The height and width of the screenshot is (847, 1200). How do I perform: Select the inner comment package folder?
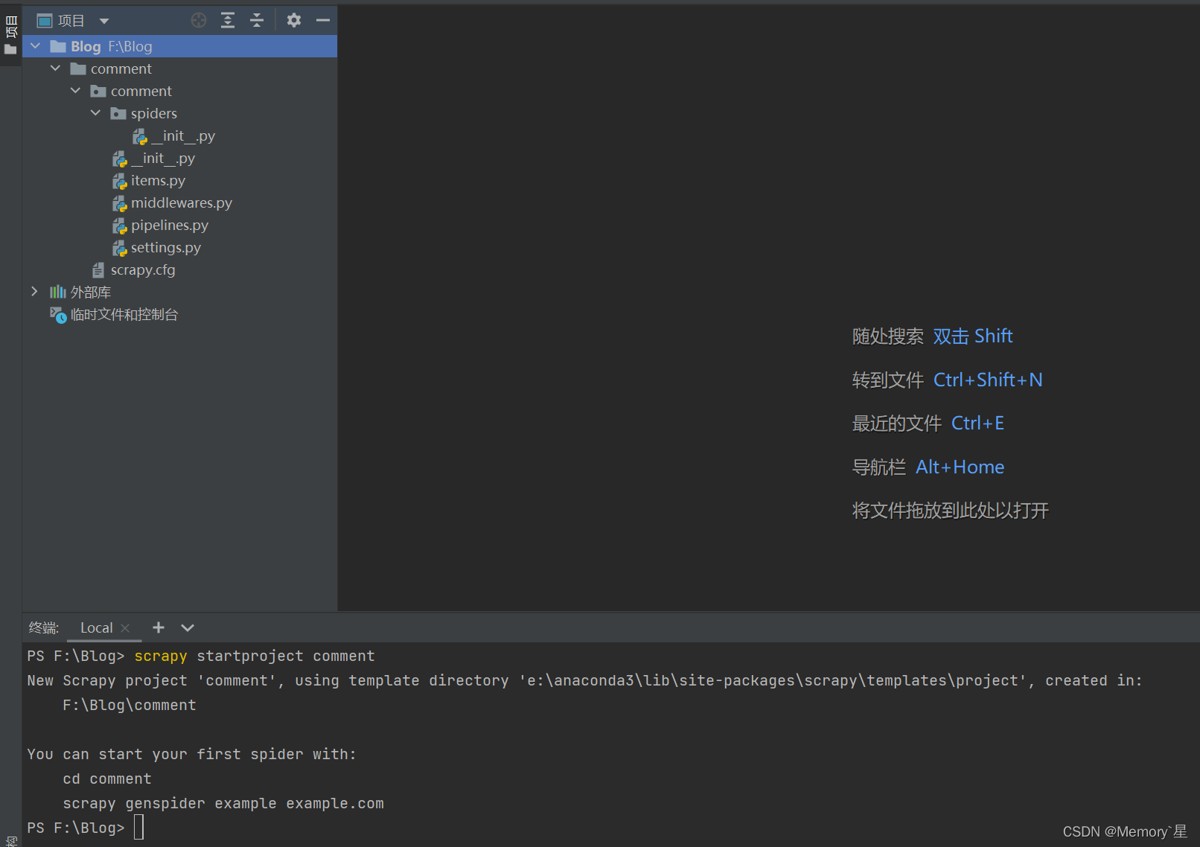(141, 91)
